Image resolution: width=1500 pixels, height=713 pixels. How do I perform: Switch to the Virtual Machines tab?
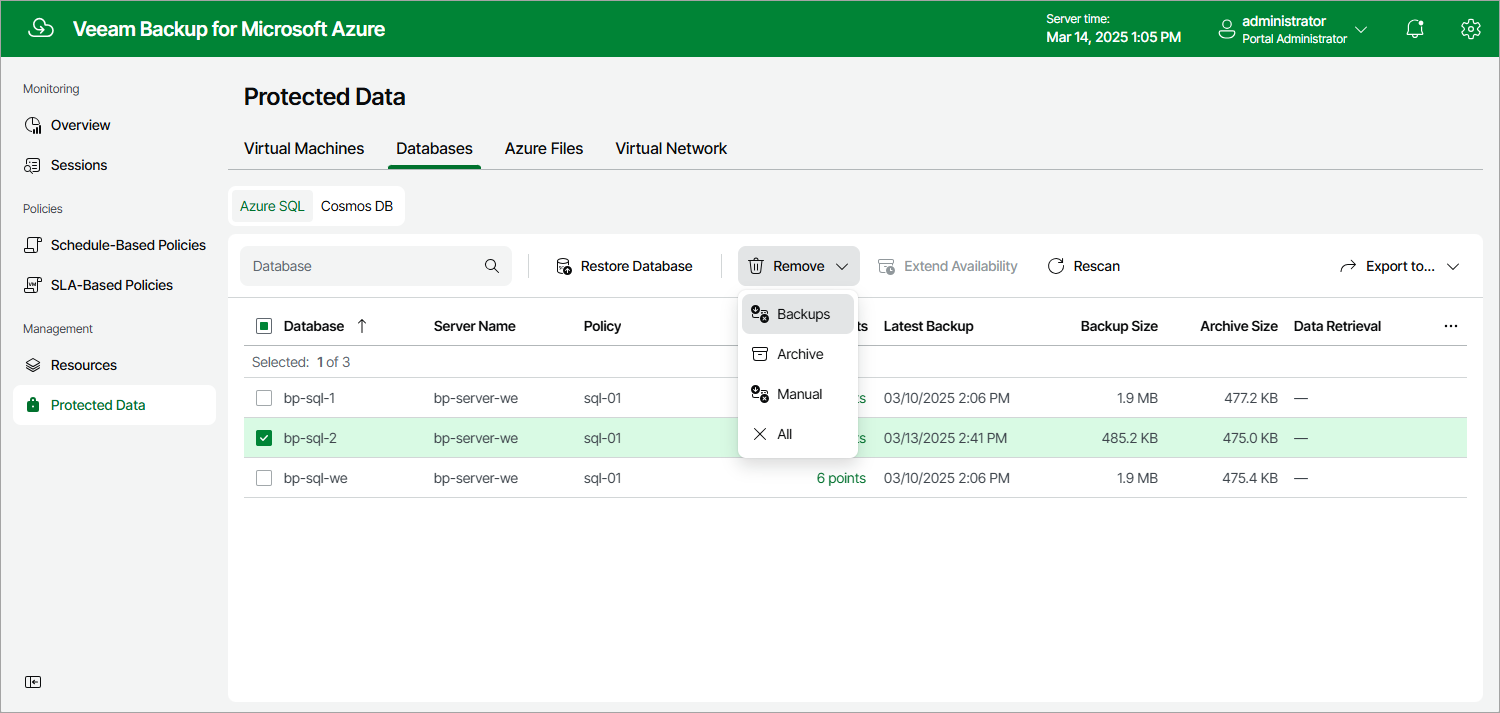[x=304, y=148]
